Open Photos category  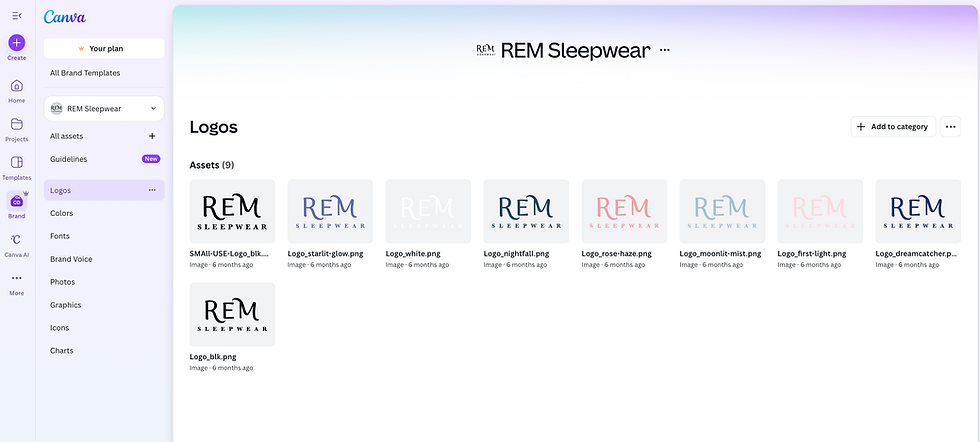click(62, 282)
